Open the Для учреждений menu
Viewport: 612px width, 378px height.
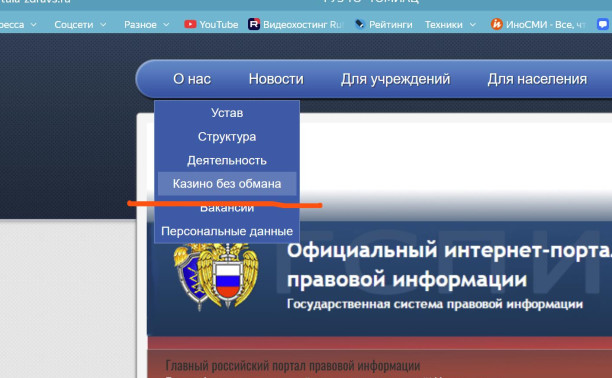point(395,79)
